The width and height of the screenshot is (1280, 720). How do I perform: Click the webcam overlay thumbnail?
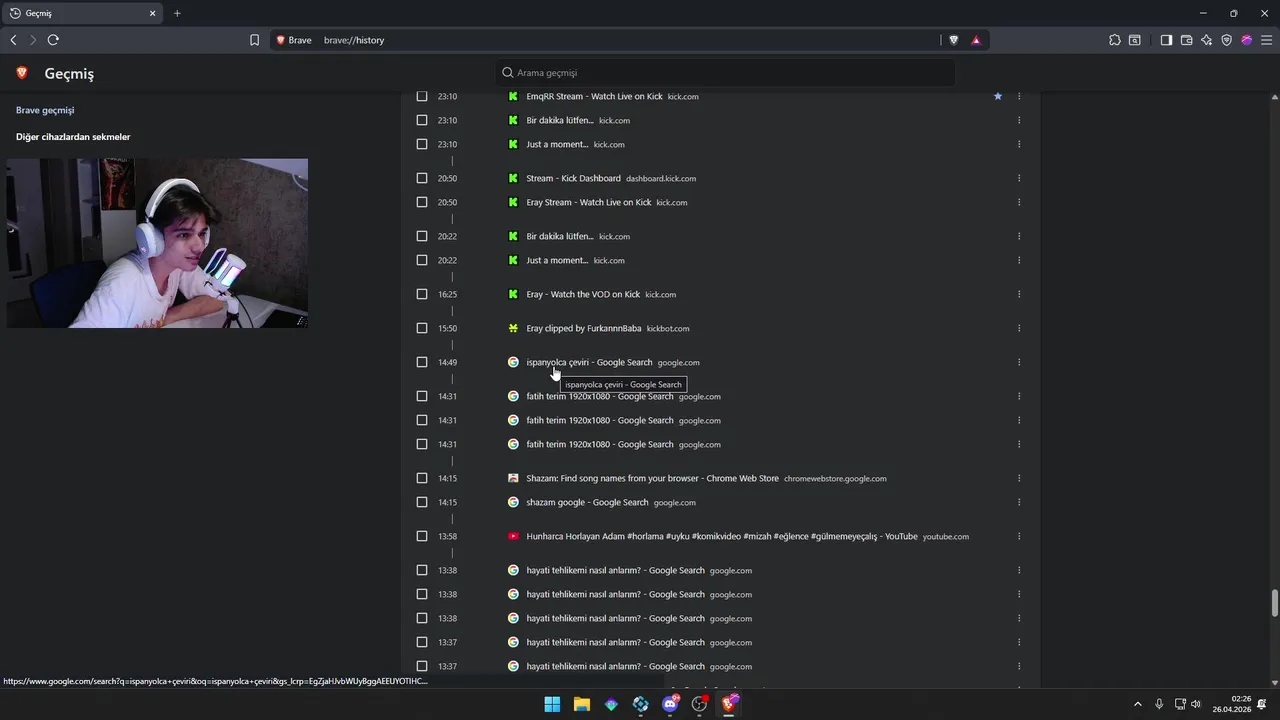(157, 243)
